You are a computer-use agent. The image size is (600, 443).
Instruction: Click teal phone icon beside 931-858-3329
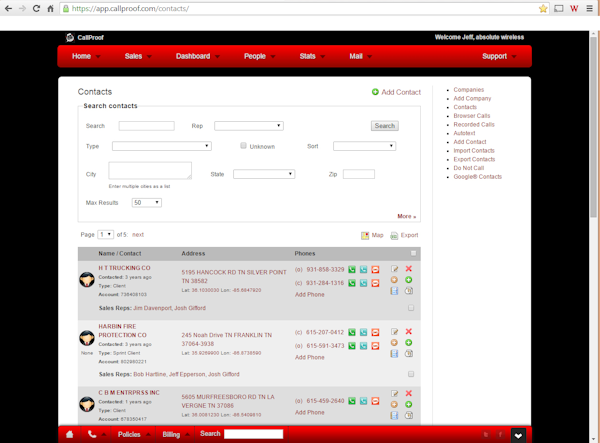point(364,270)
